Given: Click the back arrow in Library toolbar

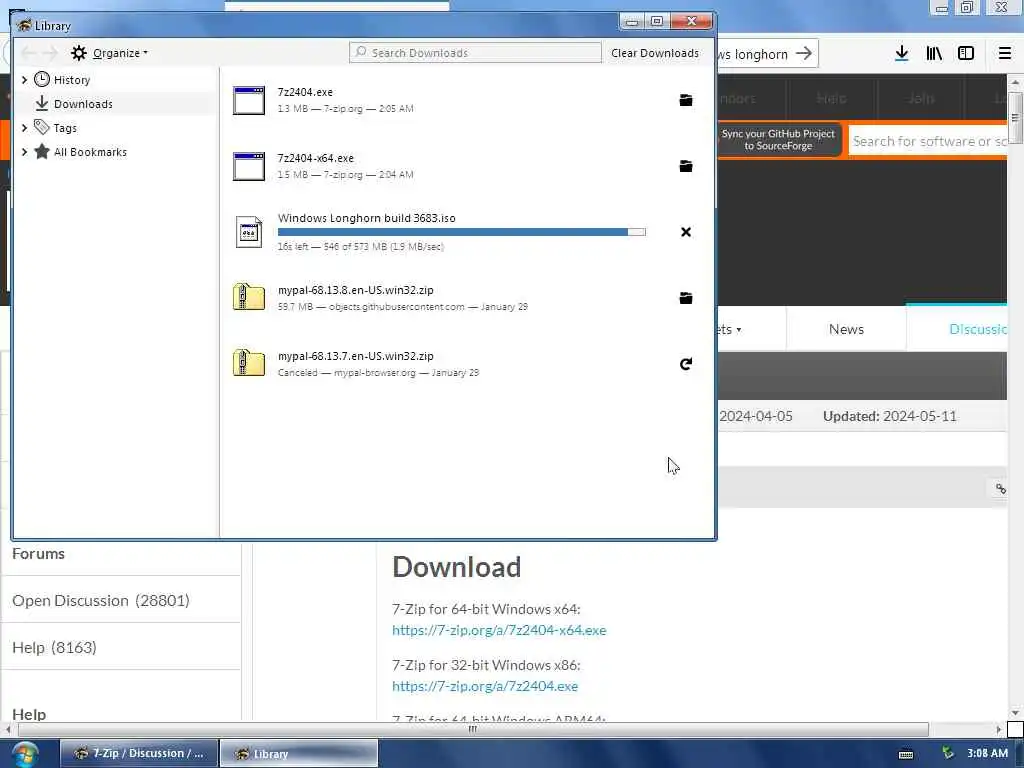Looking at the screenshot, I should tap(28, 53).
